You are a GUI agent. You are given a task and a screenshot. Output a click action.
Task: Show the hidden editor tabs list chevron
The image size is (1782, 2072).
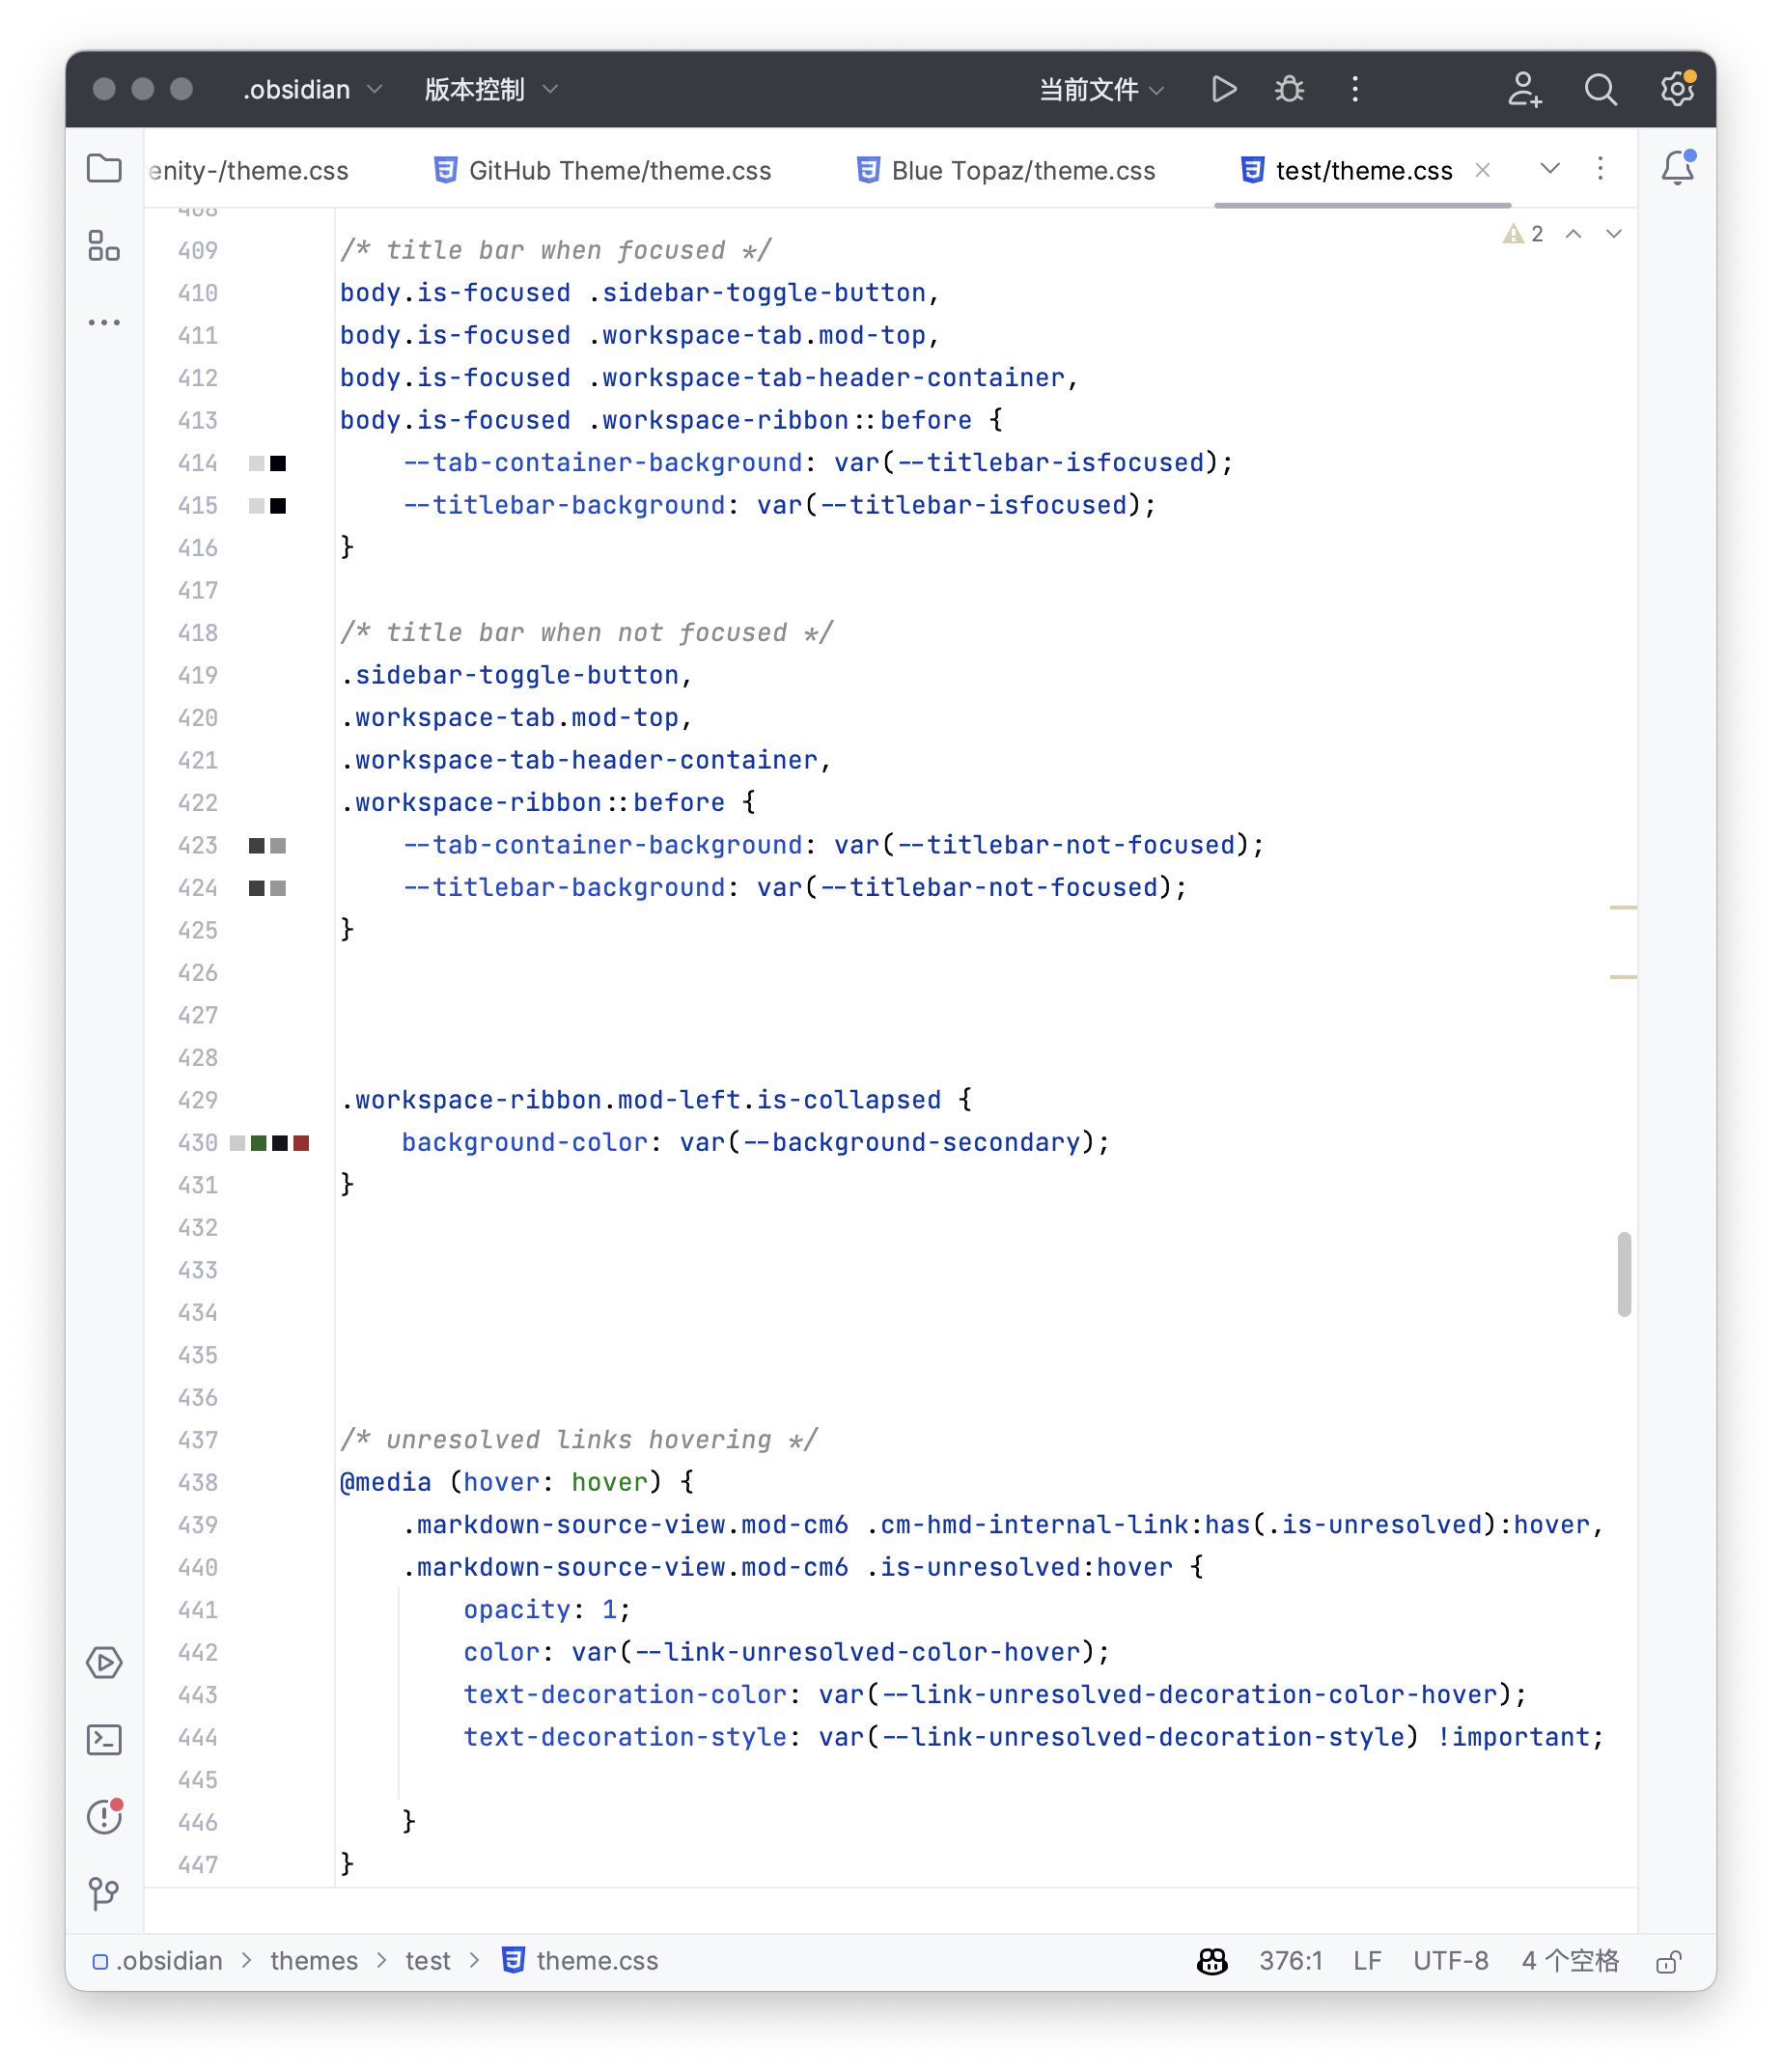click(x=1550, y=169)
